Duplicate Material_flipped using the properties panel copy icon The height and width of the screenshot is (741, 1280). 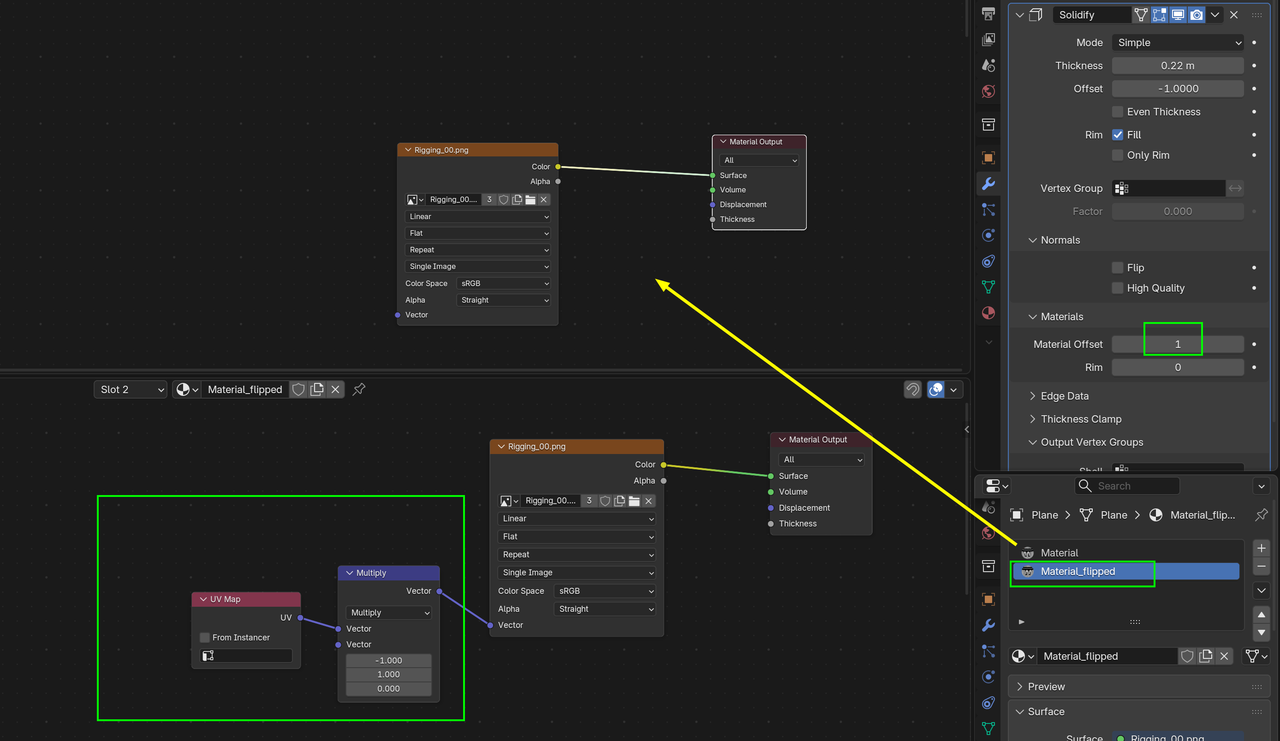pyautogui.click(x=1206, y=656)
